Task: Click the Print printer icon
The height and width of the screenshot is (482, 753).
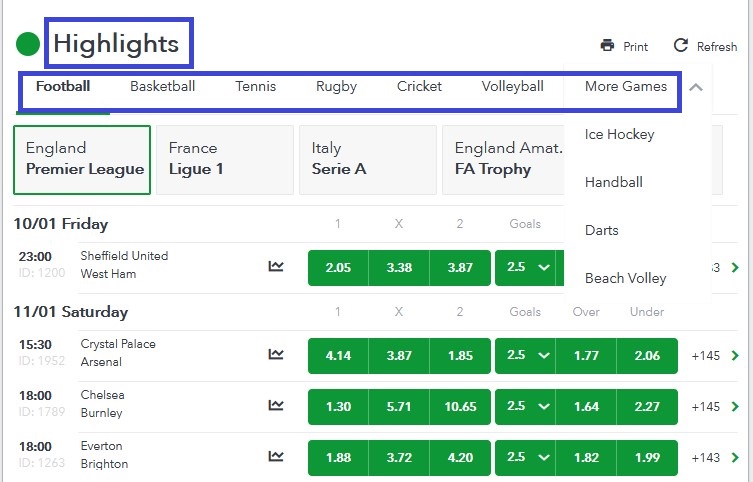Action: [607, 46]
